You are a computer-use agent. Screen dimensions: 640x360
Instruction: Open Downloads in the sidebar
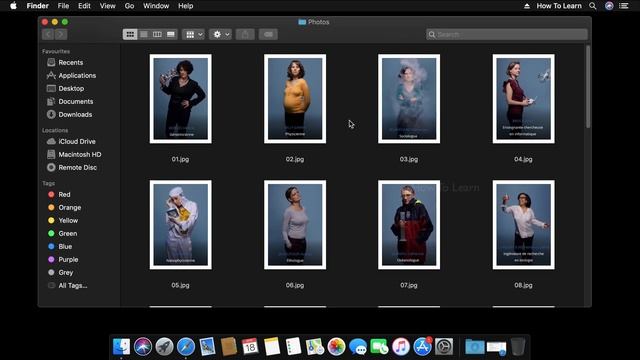70,115
